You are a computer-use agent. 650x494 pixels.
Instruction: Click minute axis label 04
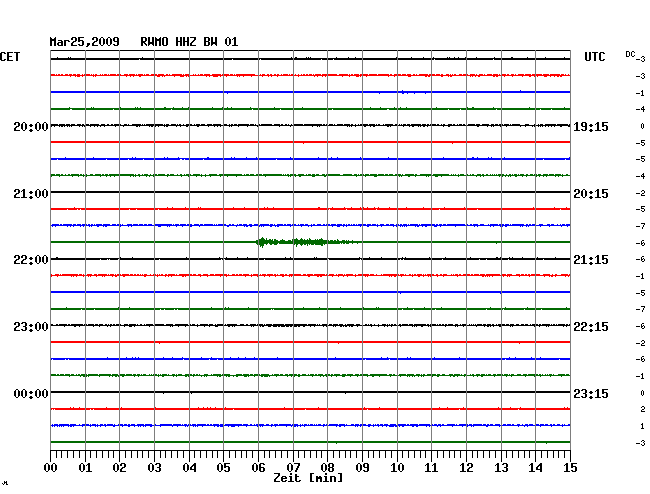[189, 468]
